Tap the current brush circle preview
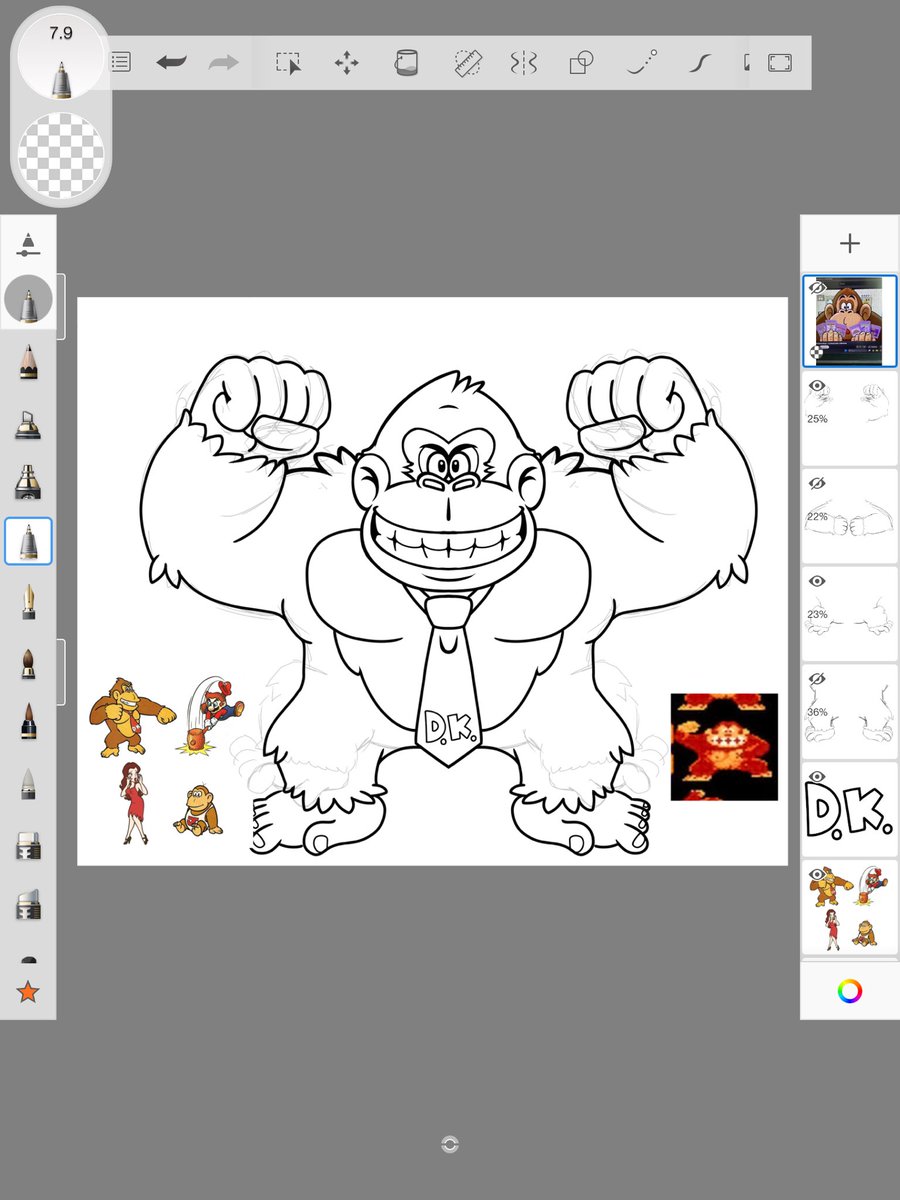The width and height of the screenshot is (900, 1200). (x=28, y=299)
